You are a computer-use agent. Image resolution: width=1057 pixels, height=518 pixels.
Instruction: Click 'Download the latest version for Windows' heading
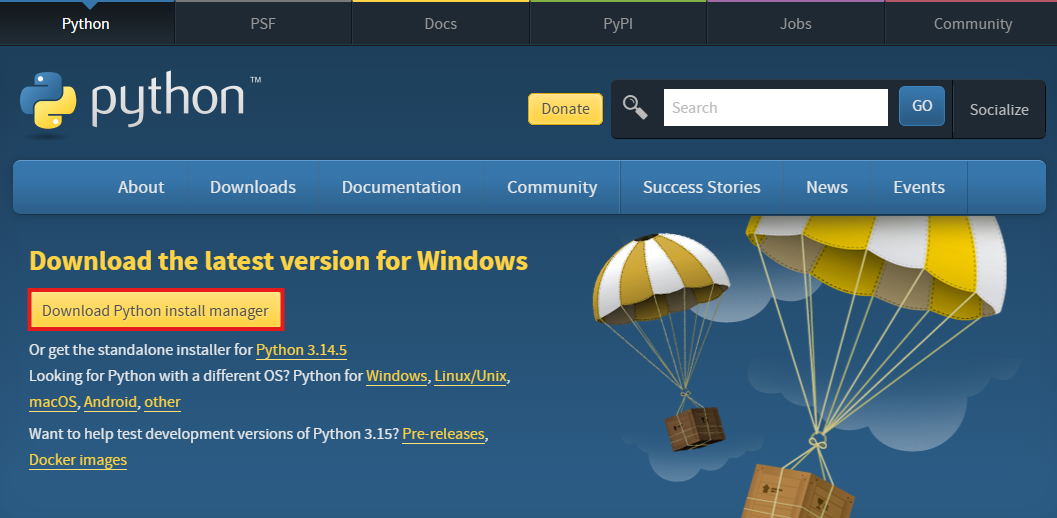pos(278,261)
